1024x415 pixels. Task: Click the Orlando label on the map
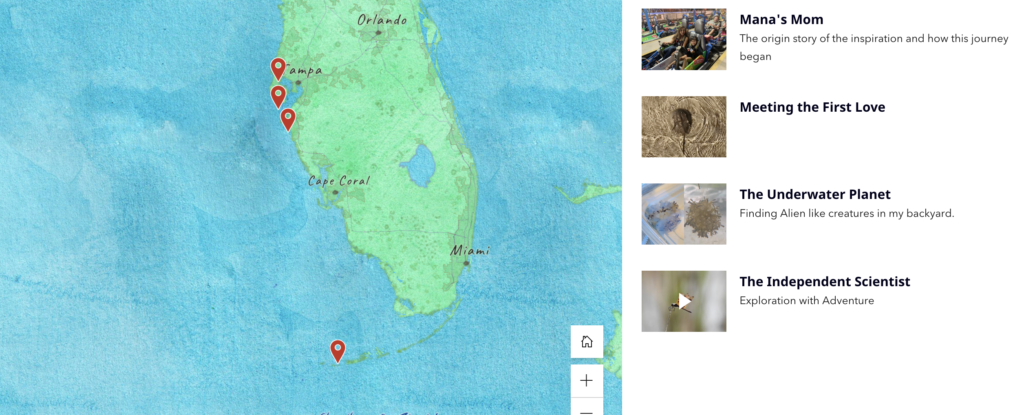(382, 21)
